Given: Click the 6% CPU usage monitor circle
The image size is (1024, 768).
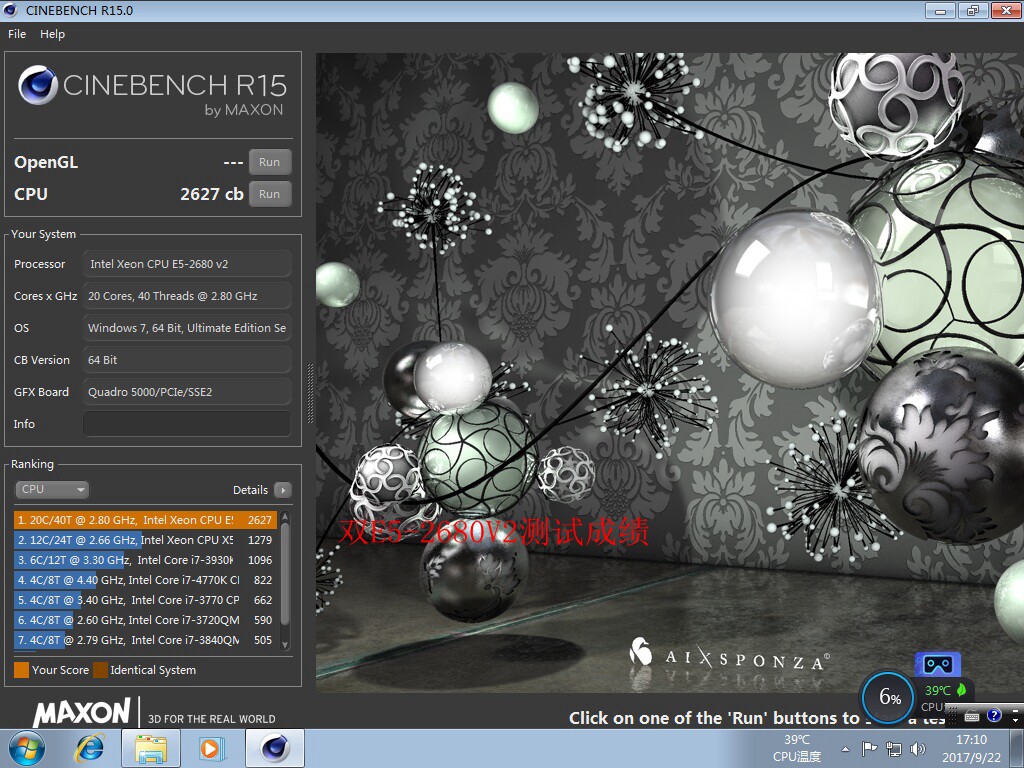Looking at the screenshot, I should tap(888, 697).
